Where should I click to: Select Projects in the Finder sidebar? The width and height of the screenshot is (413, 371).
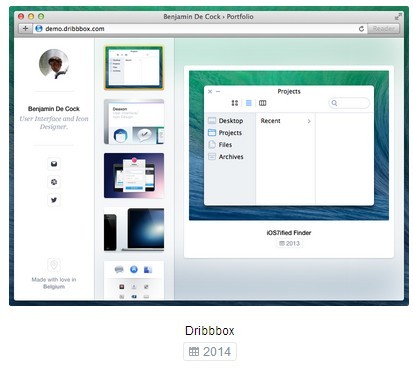coord(230,133)
